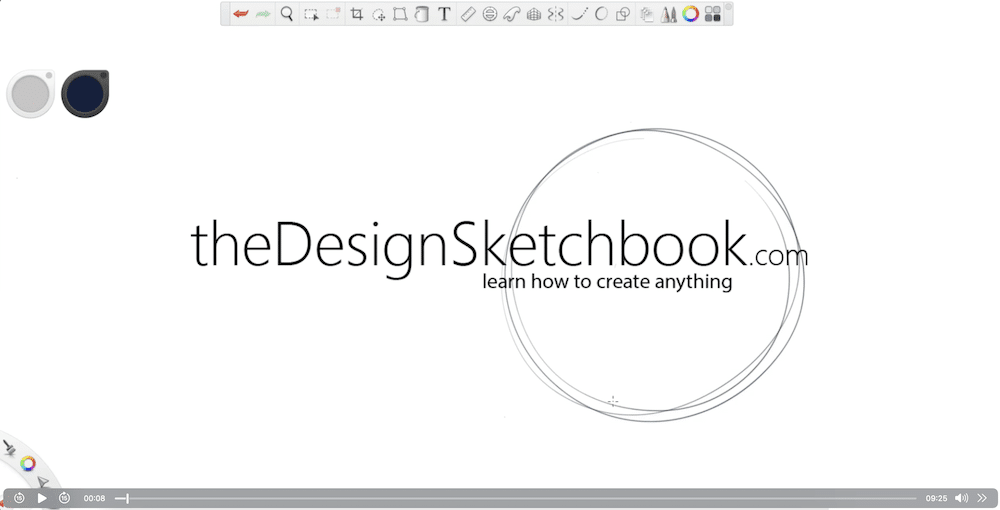Skip forward 15 seconds in the video

click(x=64, y=498)
